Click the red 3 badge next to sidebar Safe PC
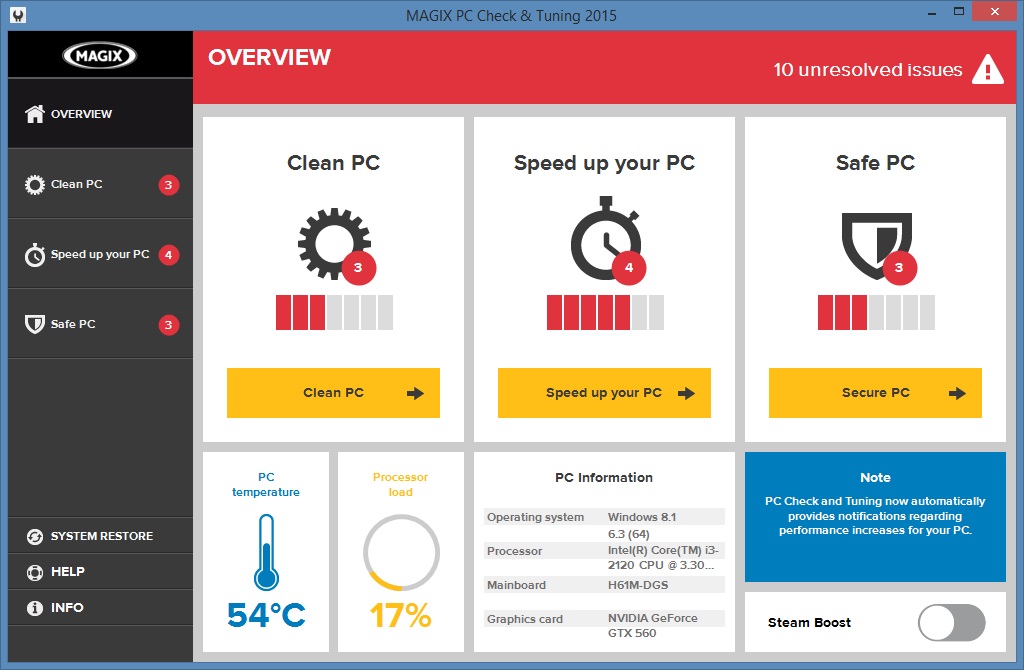Image resolution: width=1024 pixels, height=670 pixels. coord(168,325)
